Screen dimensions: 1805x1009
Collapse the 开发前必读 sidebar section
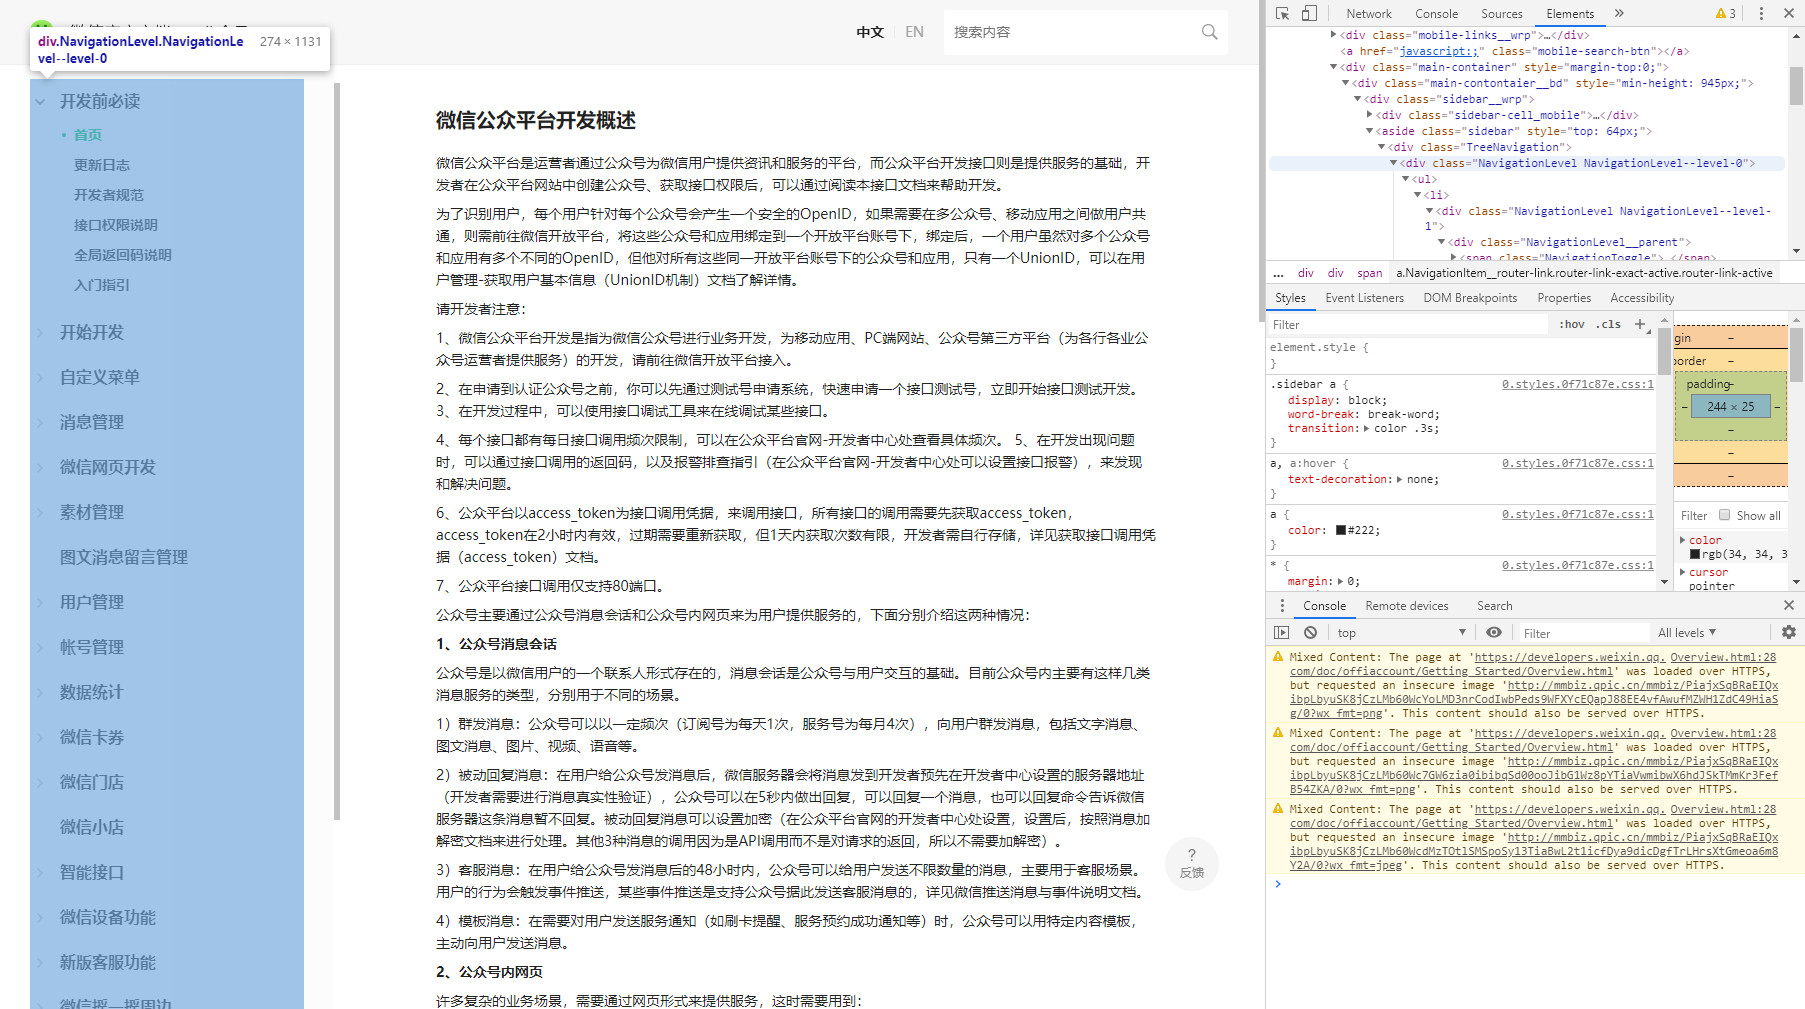pyautogui.click(x=40, y=101)
